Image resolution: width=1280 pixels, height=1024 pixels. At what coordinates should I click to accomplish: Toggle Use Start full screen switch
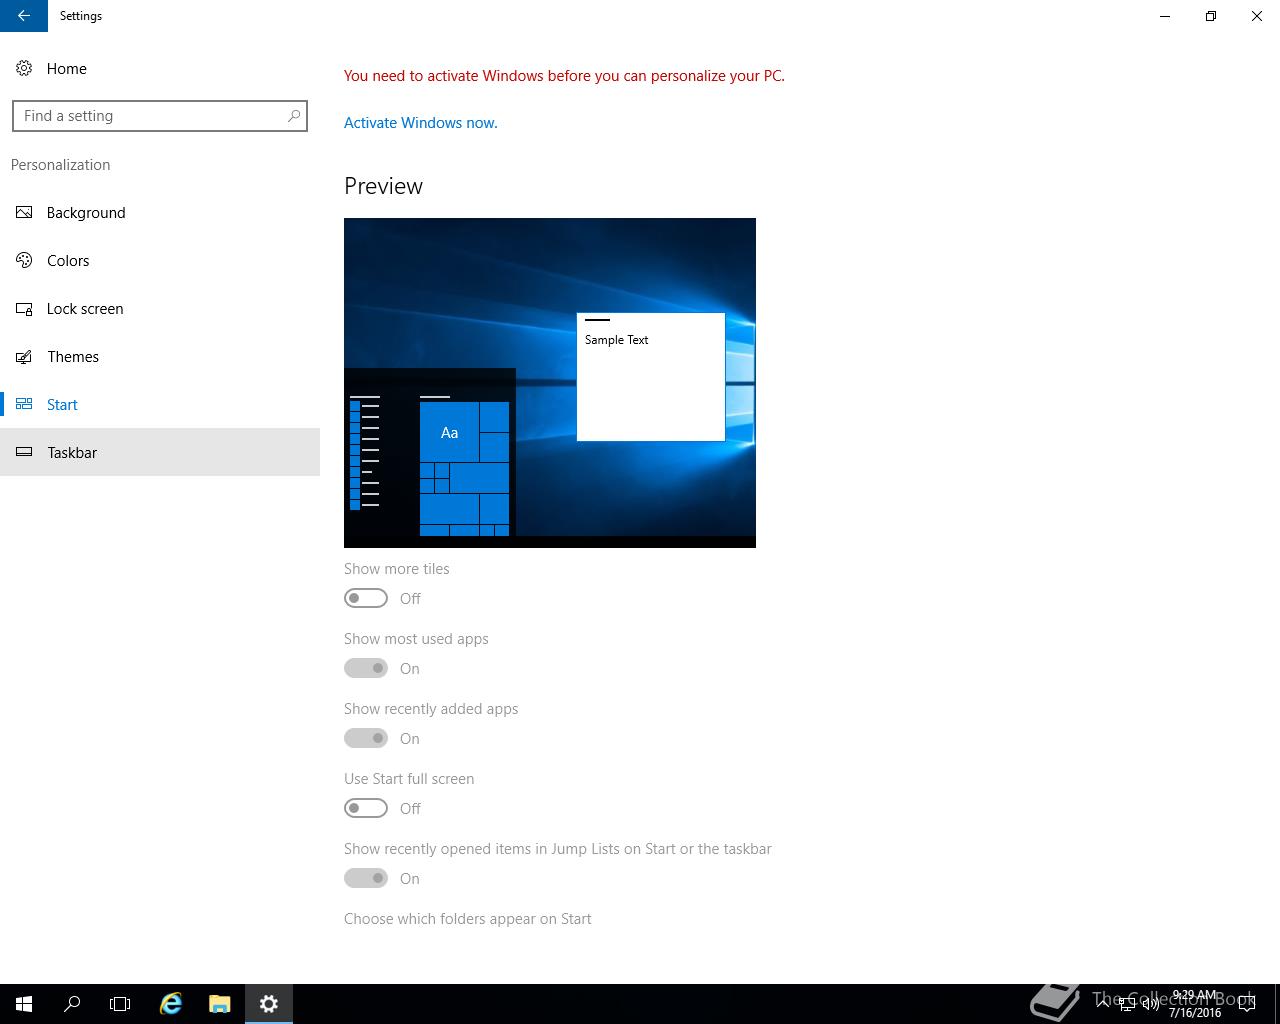366,808
